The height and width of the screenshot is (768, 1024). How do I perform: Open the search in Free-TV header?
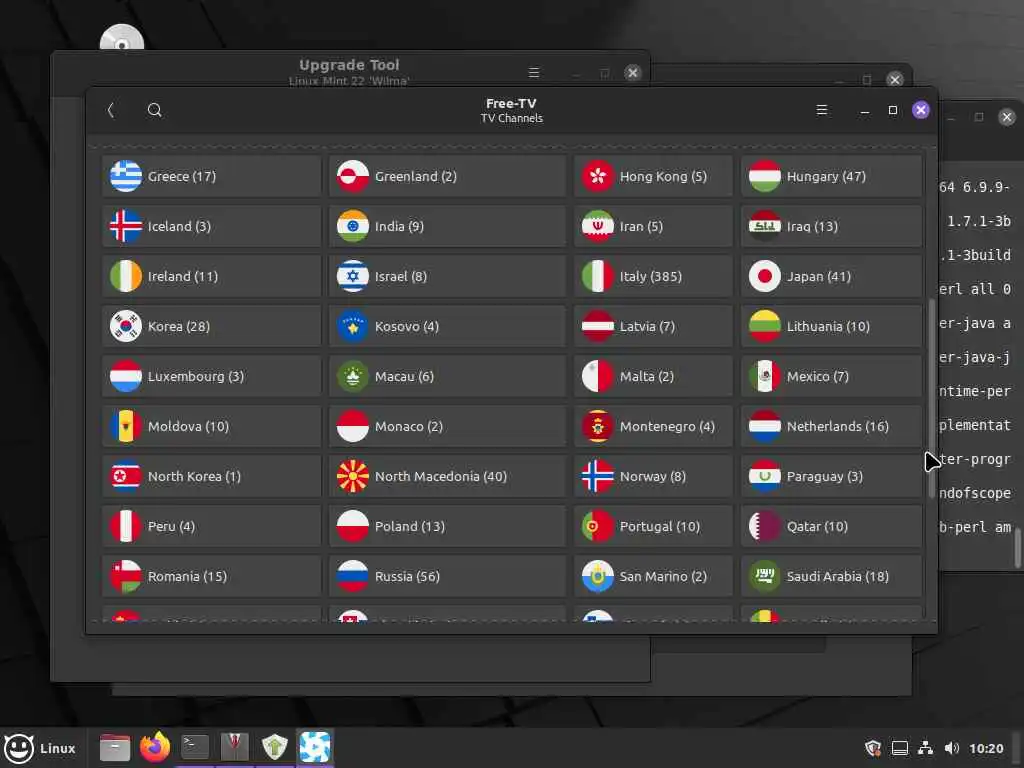click(x=154, y=110)
